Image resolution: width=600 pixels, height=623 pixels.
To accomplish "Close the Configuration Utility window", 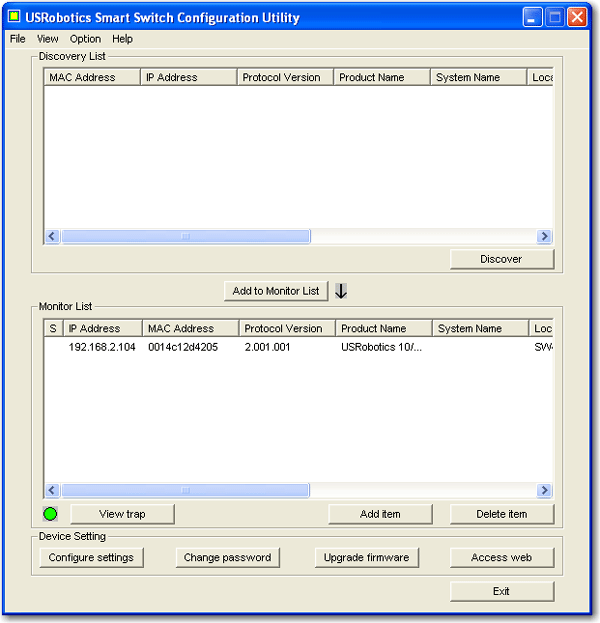I will pos(577,17).
